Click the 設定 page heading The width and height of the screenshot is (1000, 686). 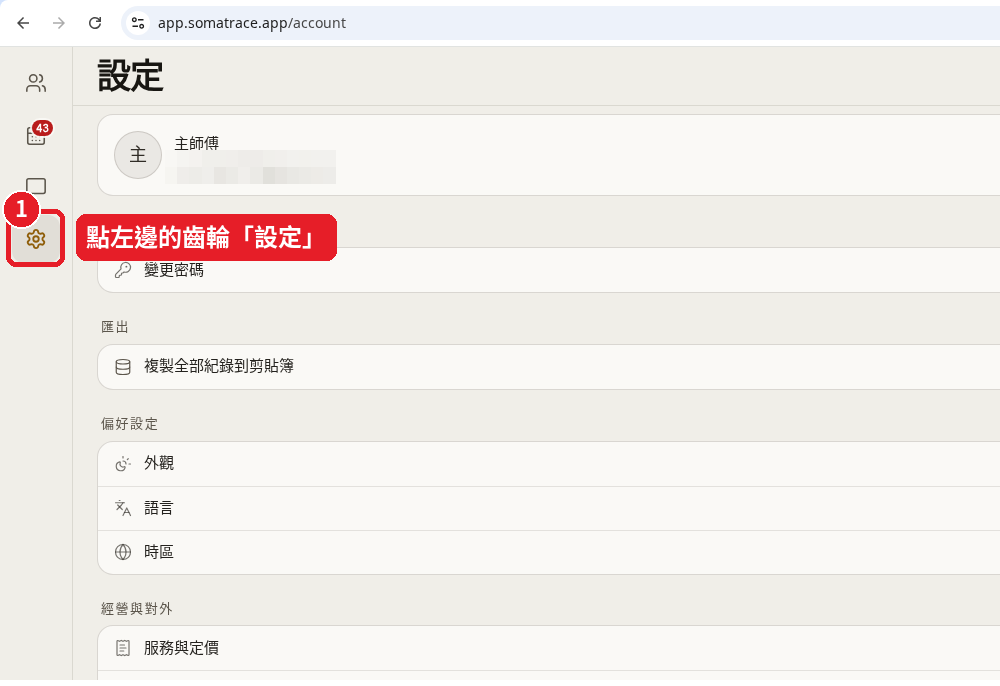pyautogui.click(x=131, y=76)
